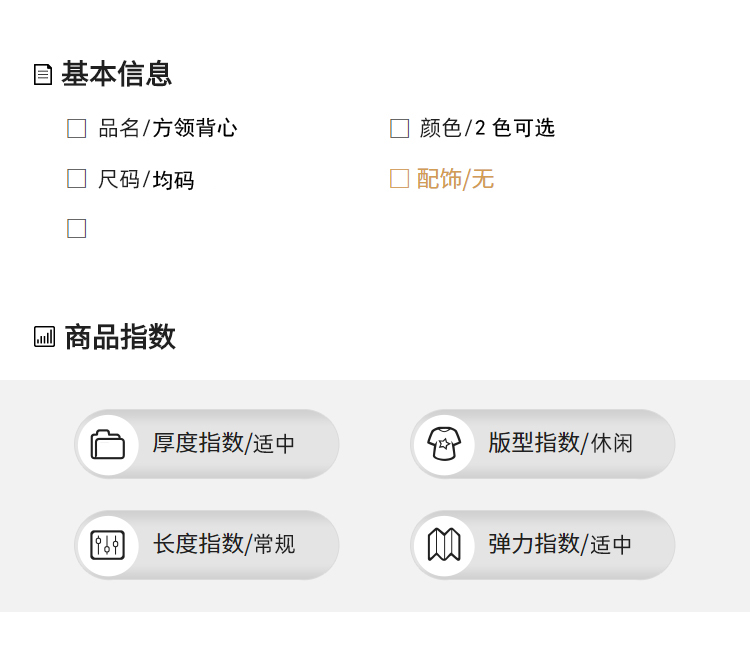Click the sliders icon for 长度指数
This screenshot has height=656, width=750.
coord(108,545)
